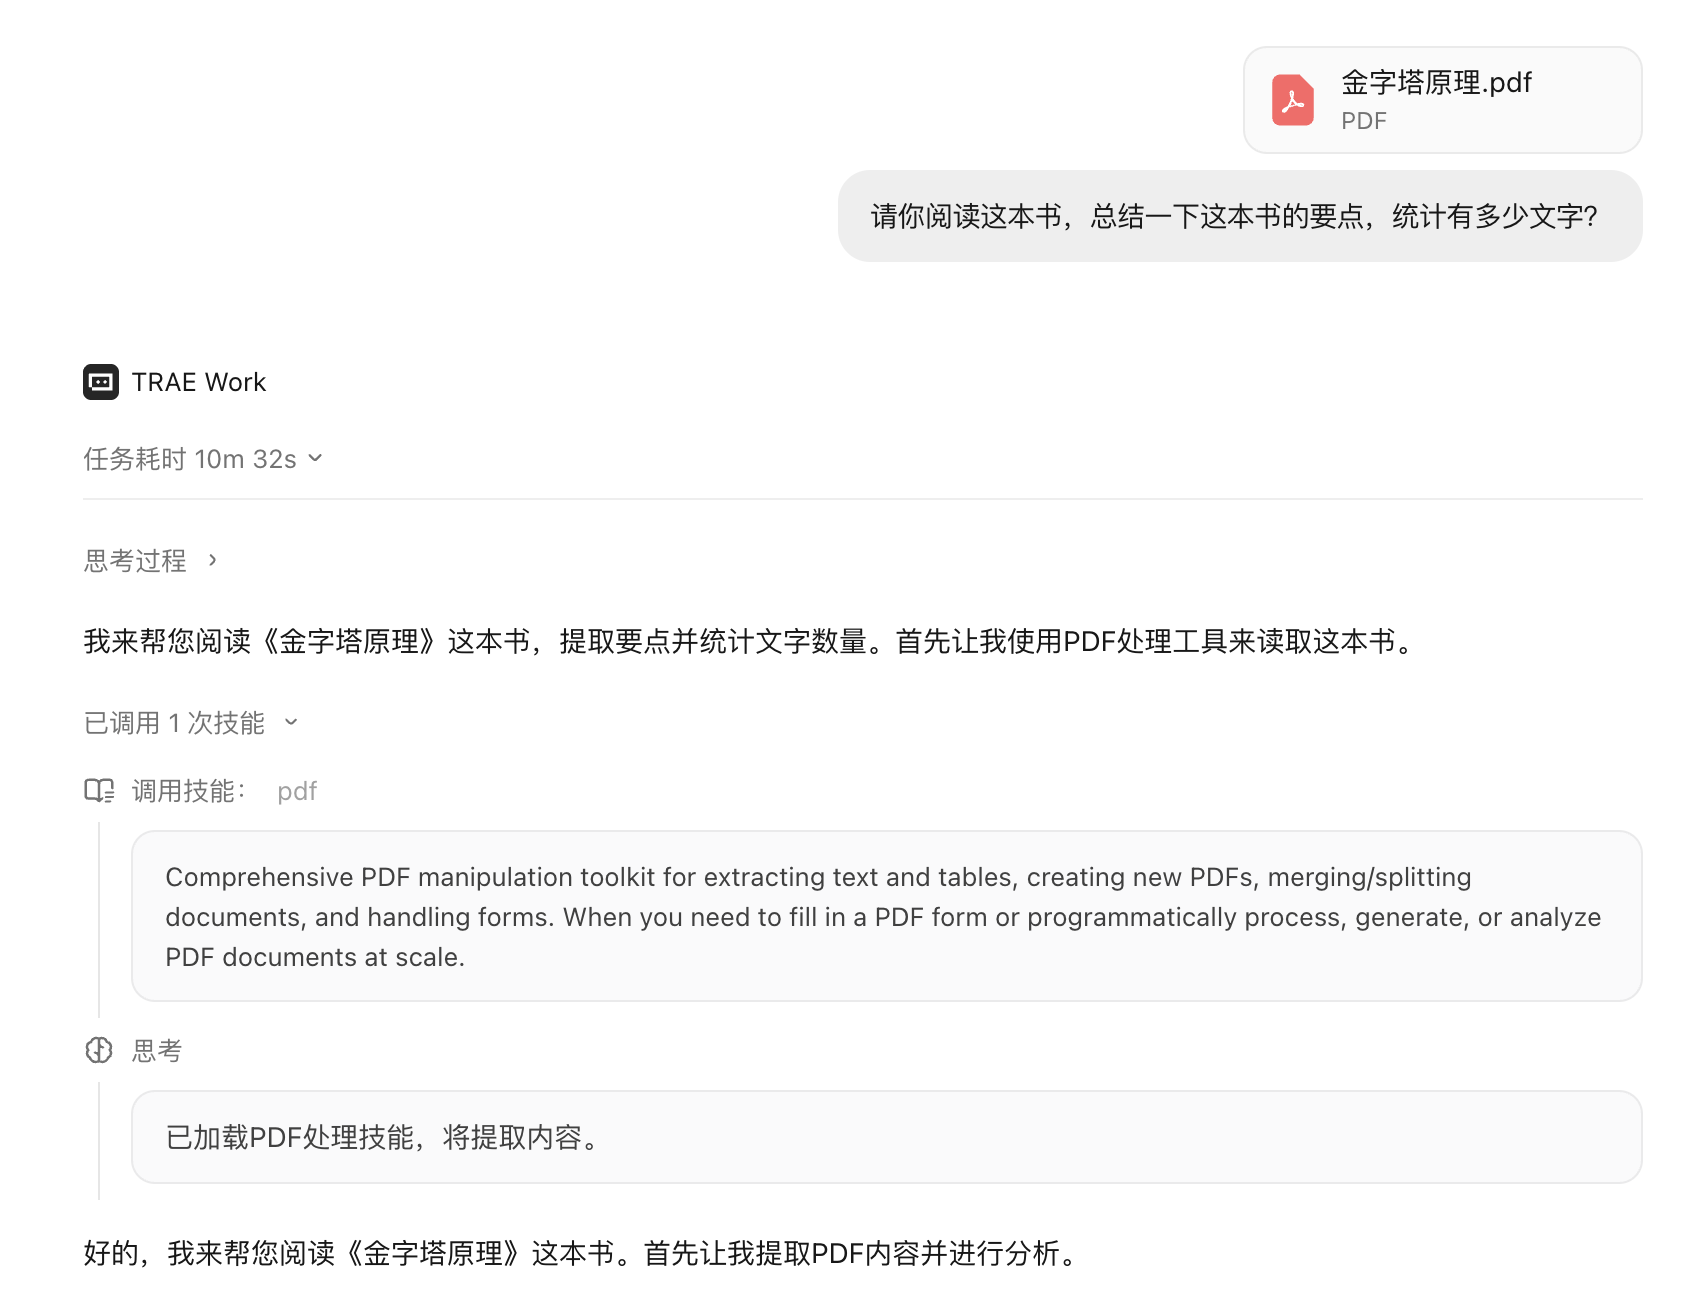
Task: Expand the 思考过程 section arrow
Action: (x=212, y=560)
